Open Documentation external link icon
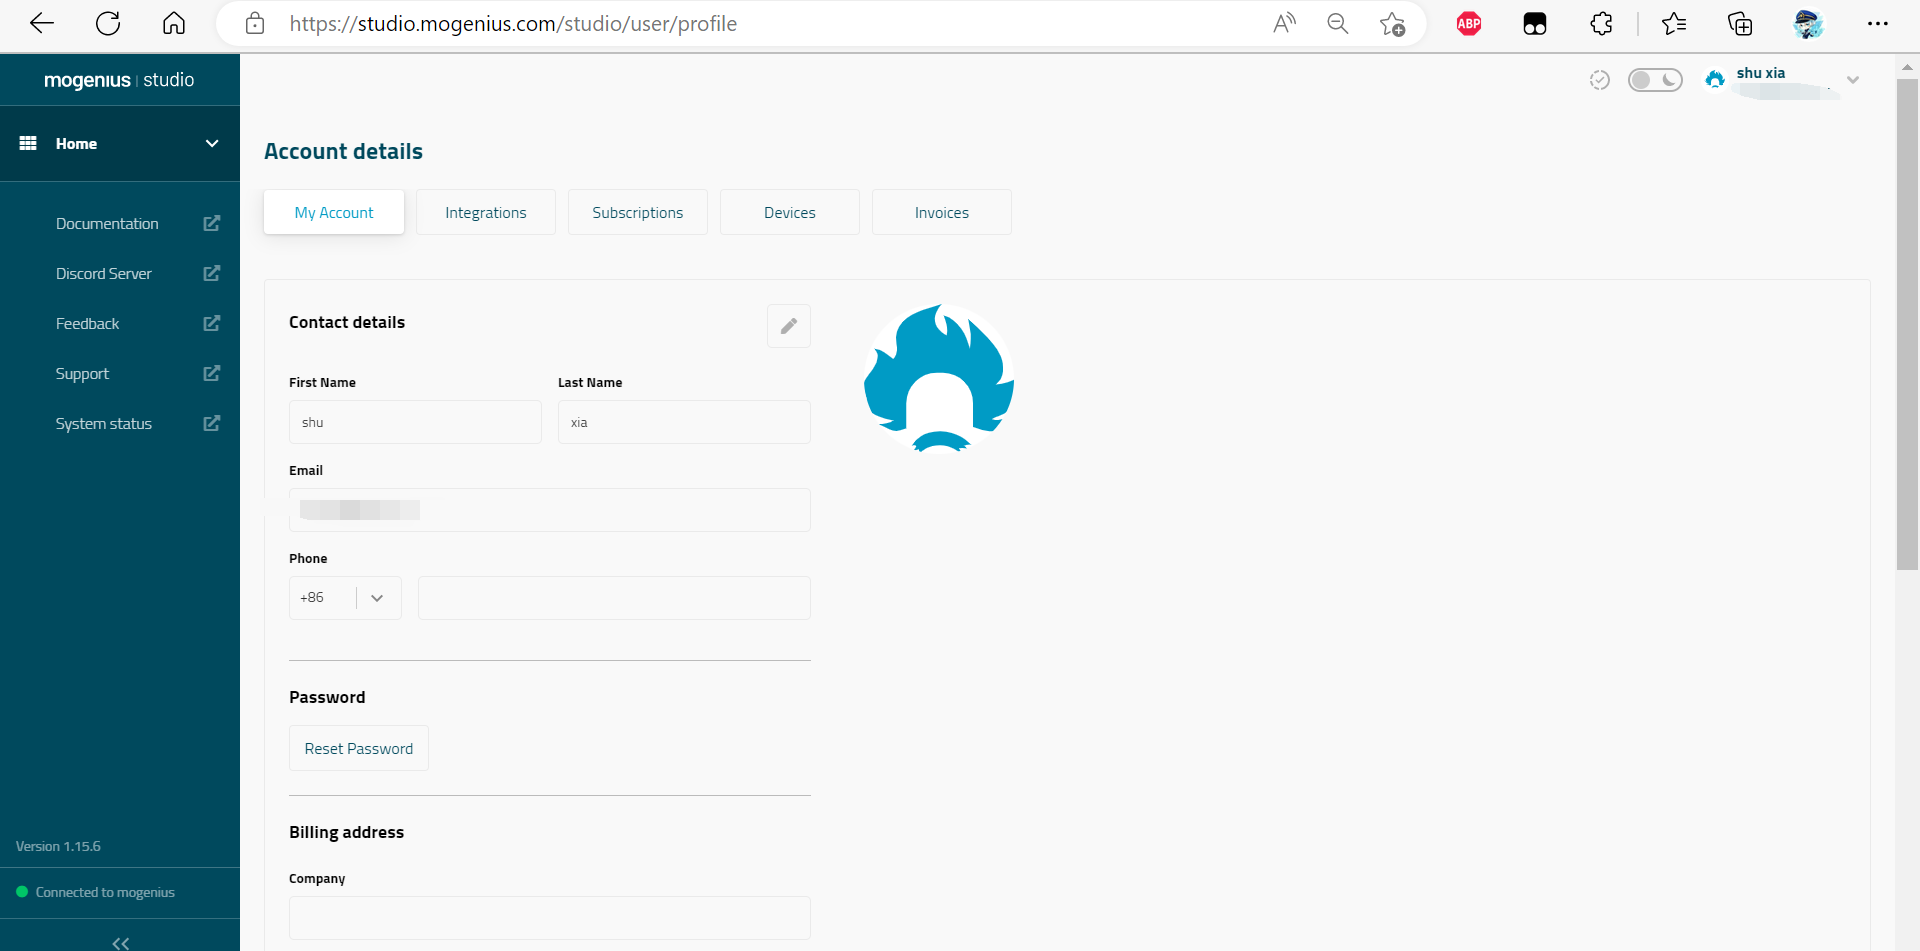Screen dimensions: 1920x951 tap(211, 223)
